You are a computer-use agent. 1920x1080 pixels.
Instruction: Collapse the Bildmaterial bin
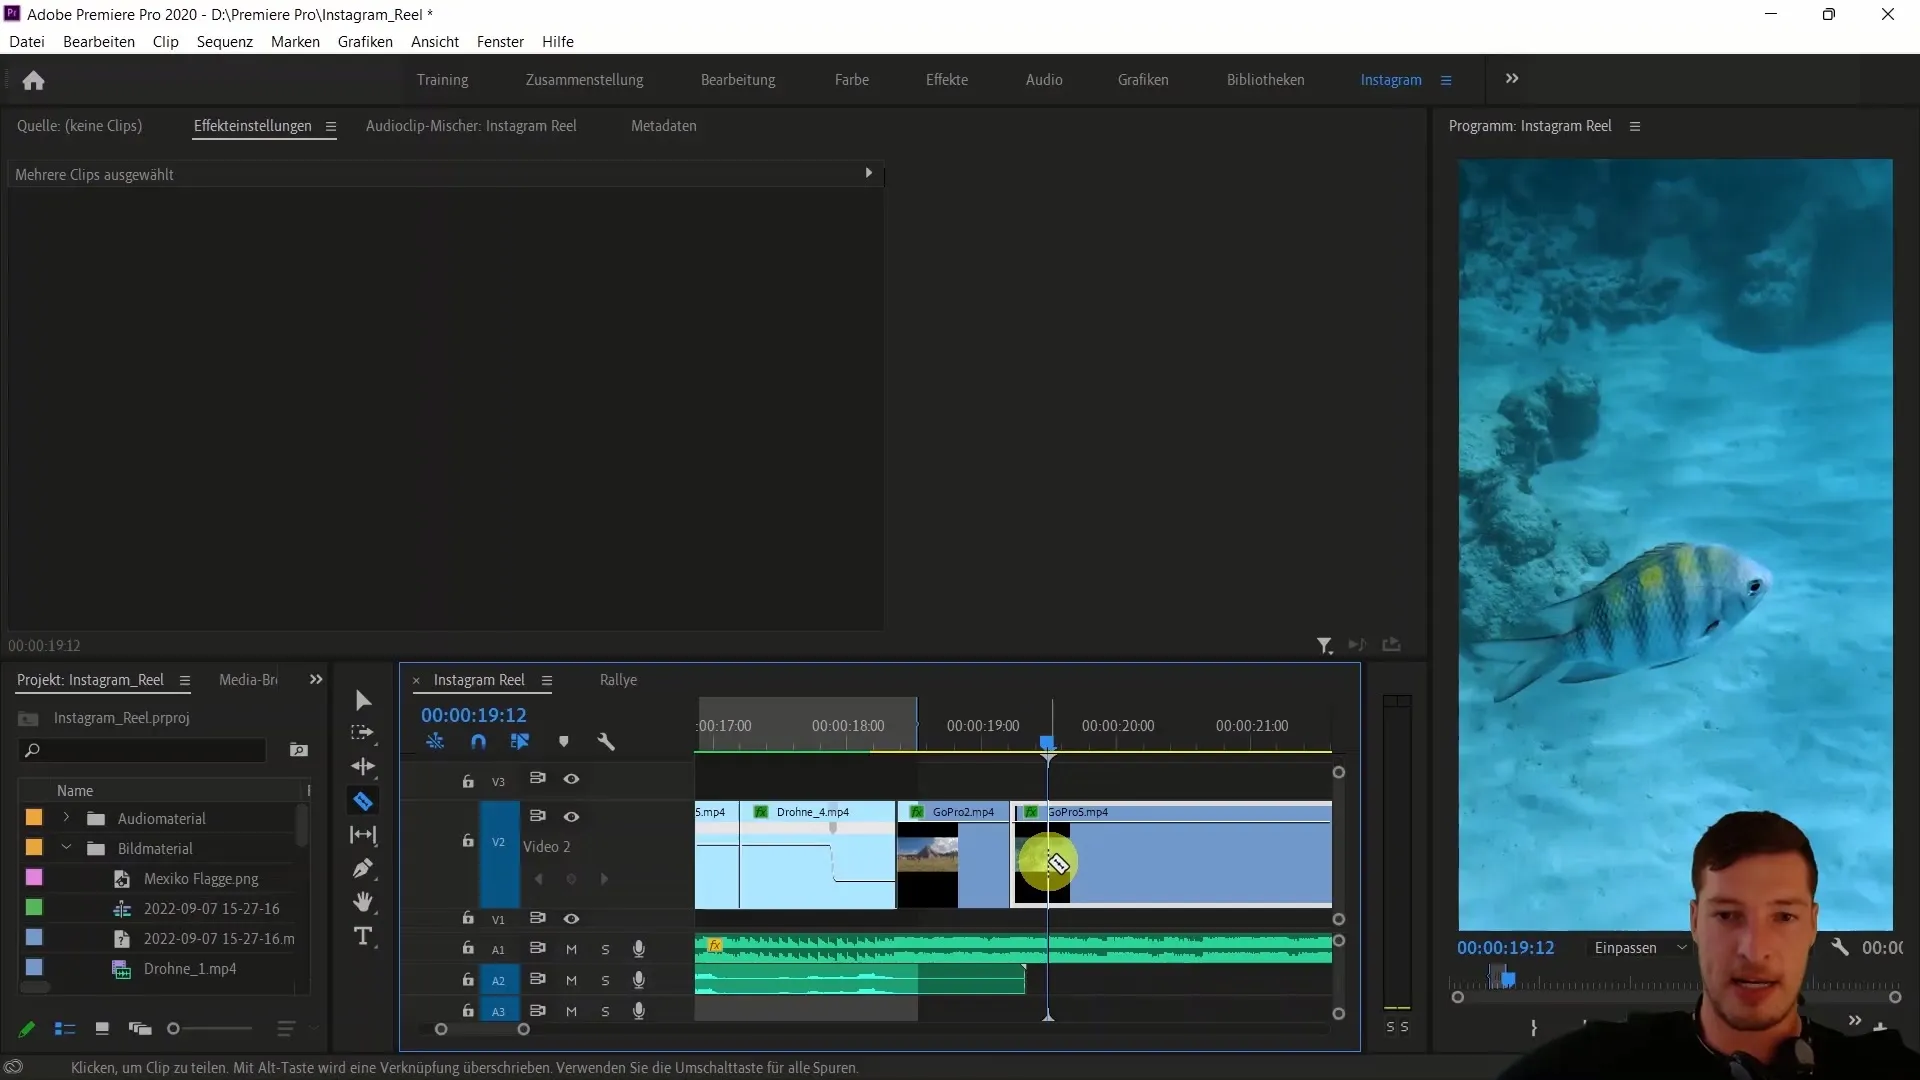[x=66, y=848]
